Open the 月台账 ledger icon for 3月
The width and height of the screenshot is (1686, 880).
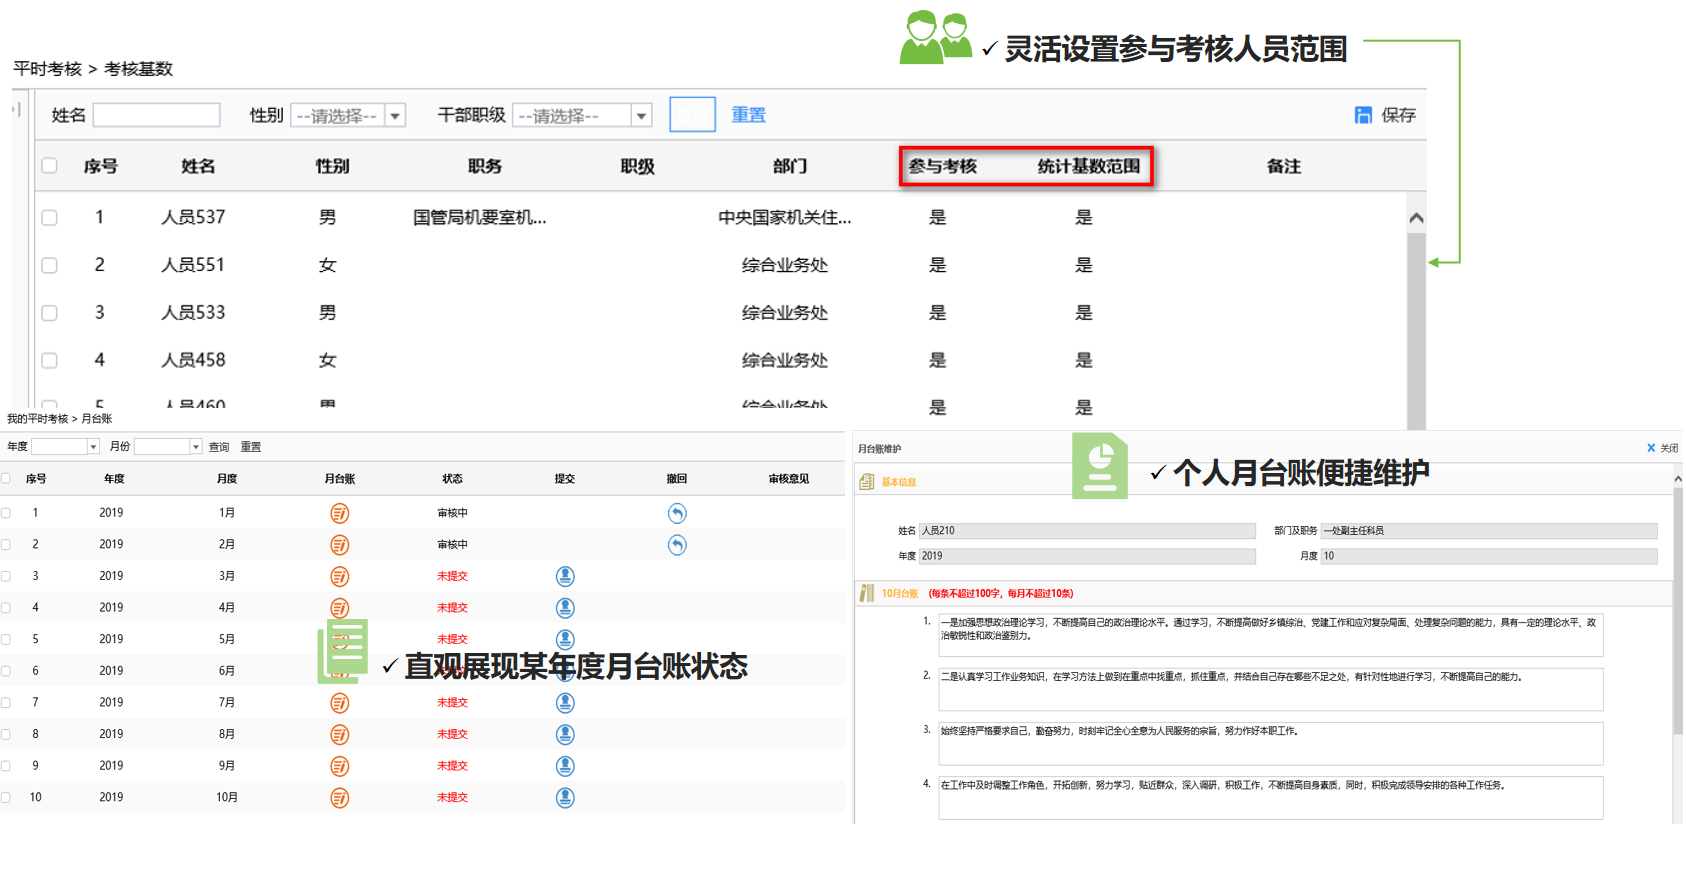340,576
